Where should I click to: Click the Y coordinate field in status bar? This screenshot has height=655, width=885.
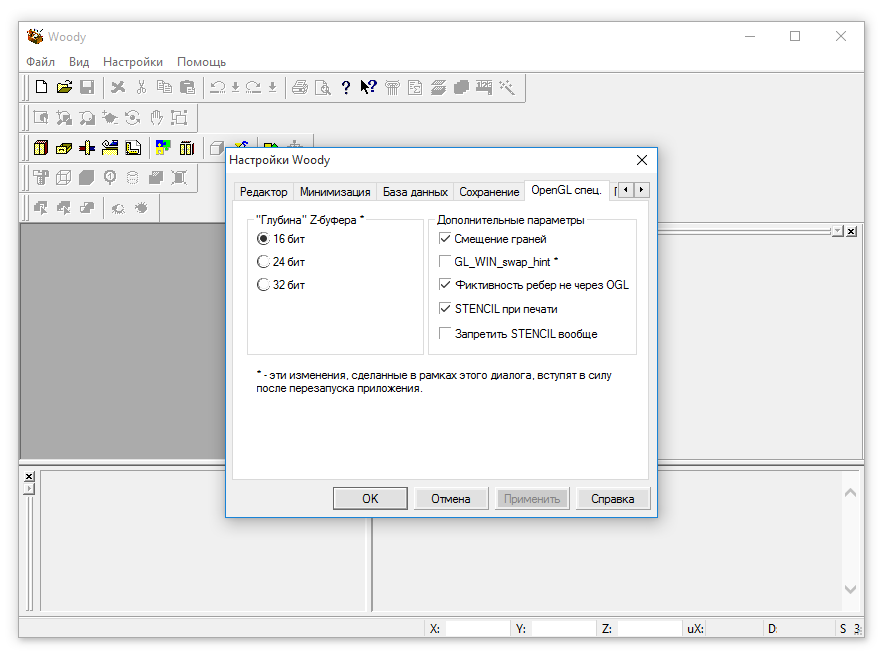(563, 628)
